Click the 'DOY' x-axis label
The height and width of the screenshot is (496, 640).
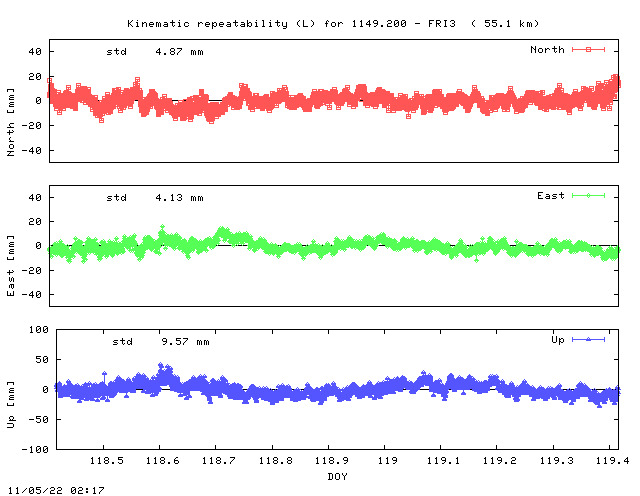[x=338, y=476]
